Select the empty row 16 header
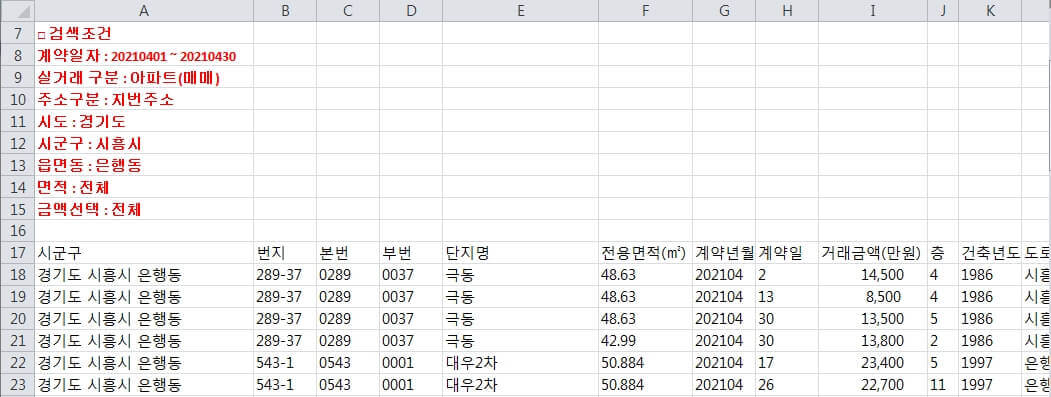 17,231
